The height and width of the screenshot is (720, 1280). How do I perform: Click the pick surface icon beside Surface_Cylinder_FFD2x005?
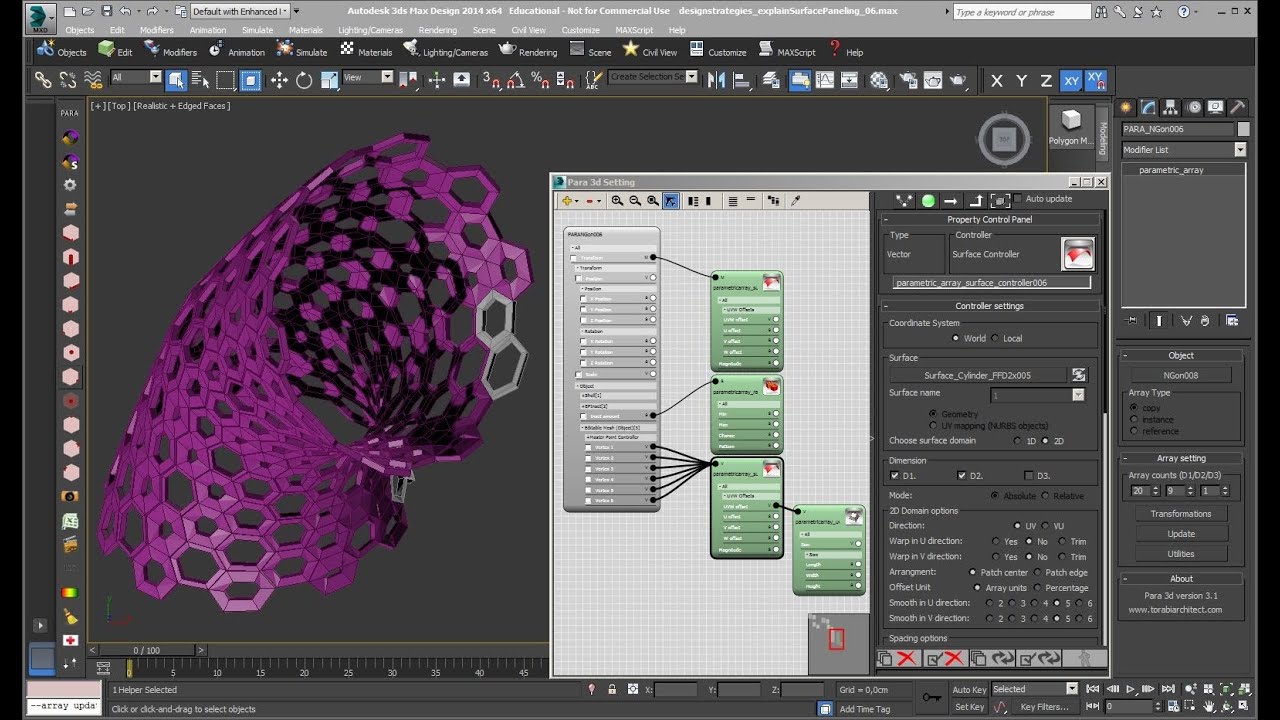pos(1079,375)
